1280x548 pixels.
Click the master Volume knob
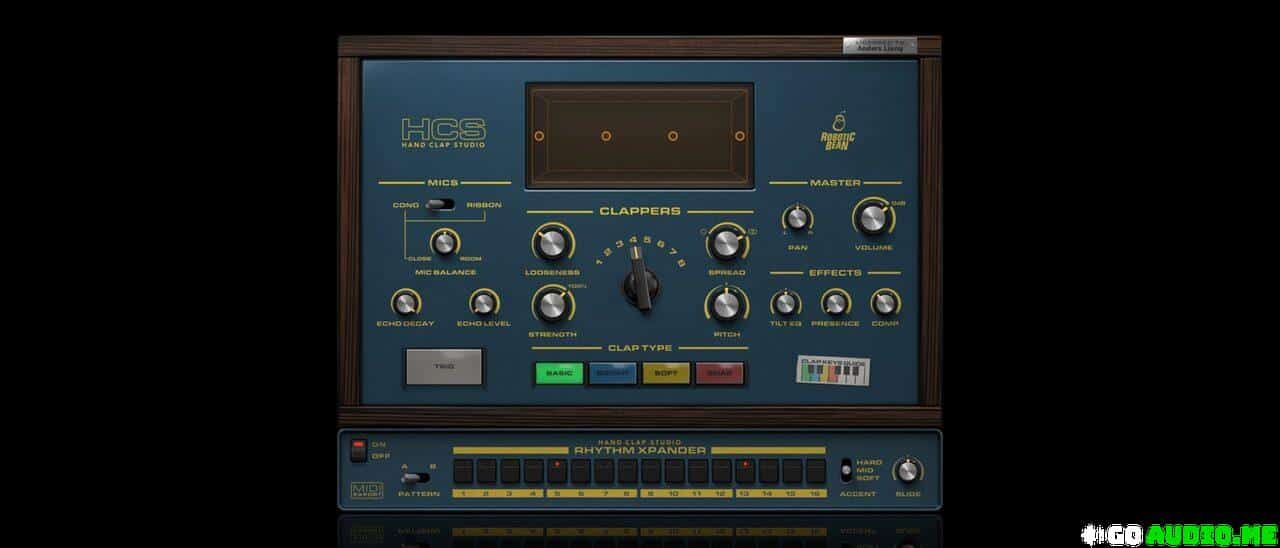tap(872, 217)
